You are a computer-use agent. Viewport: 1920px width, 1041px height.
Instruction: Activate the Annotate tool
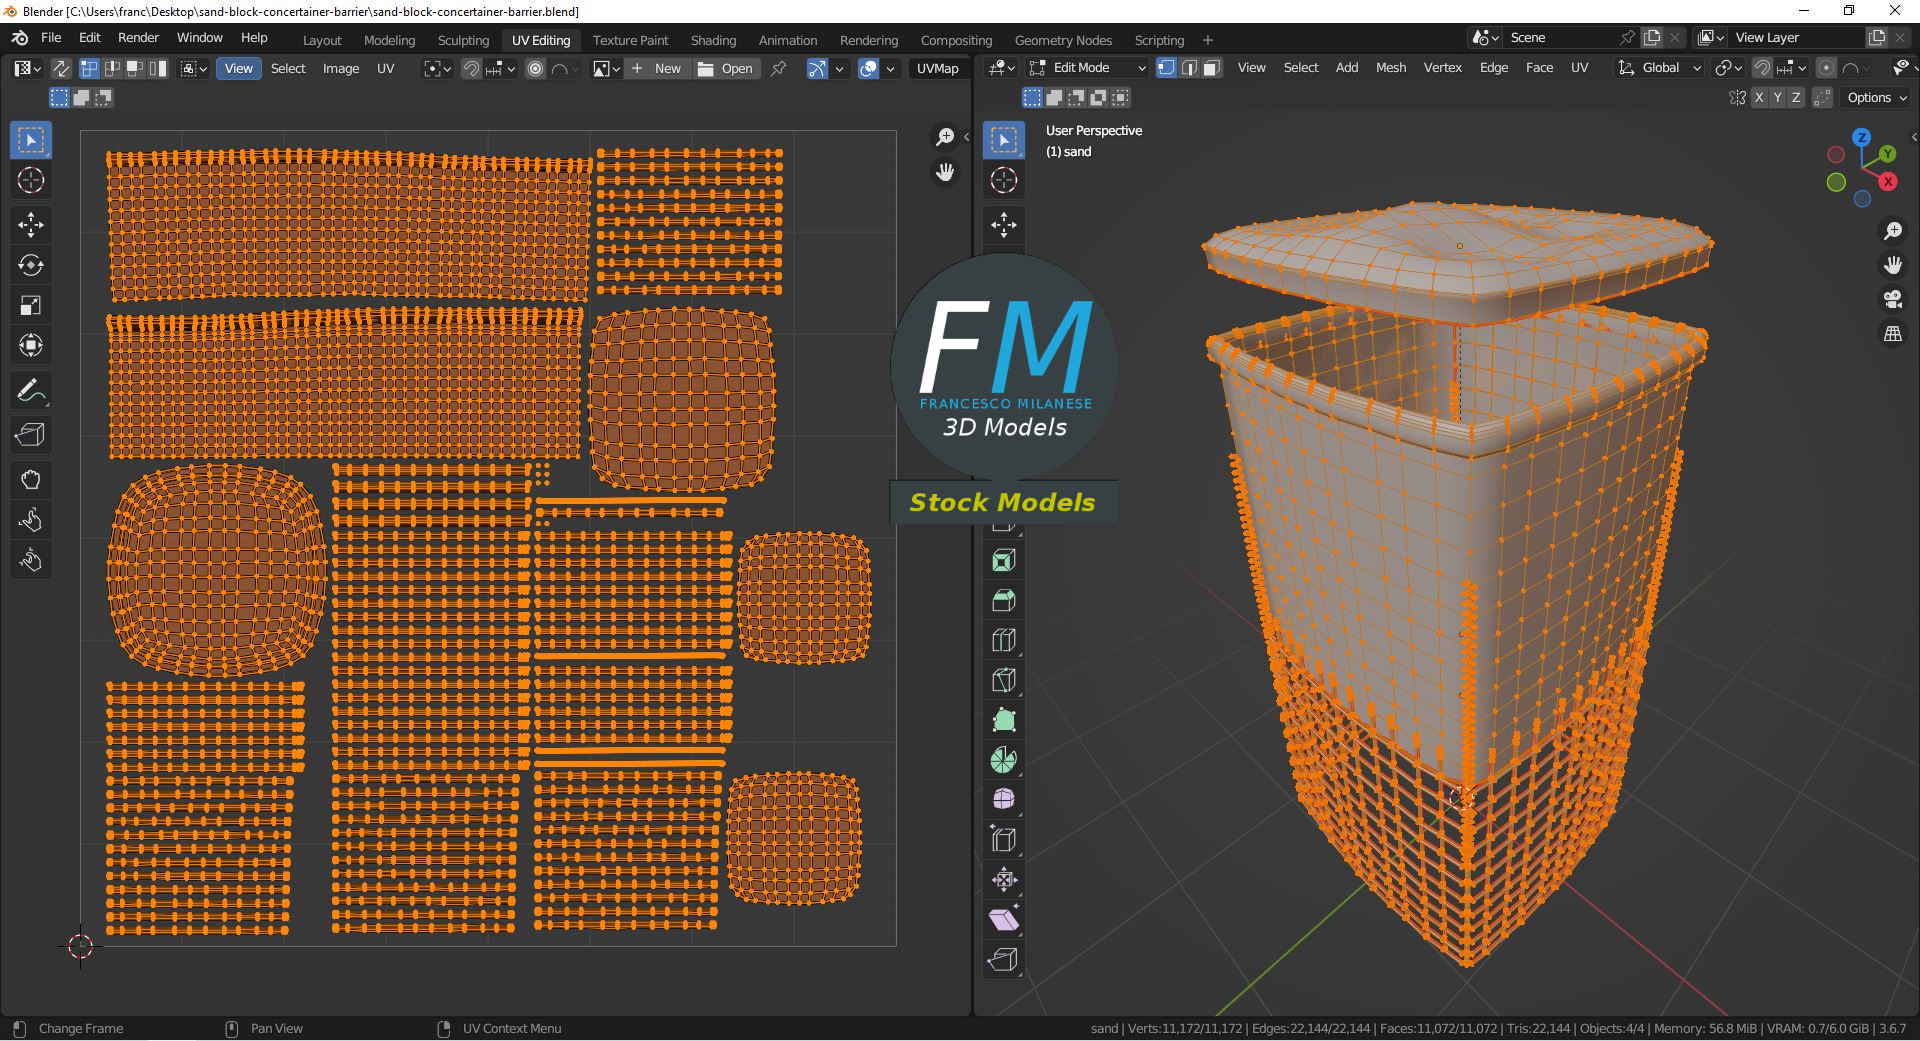click(x=31, y=391)
